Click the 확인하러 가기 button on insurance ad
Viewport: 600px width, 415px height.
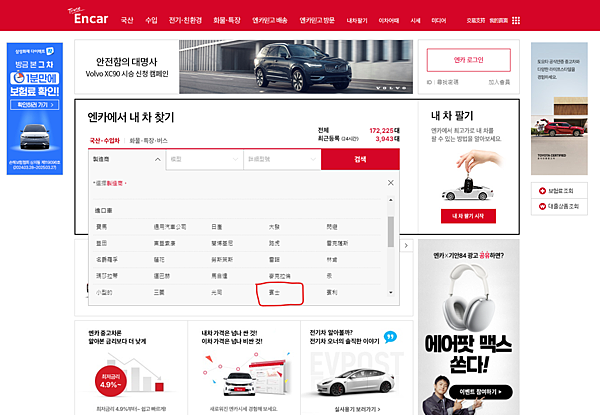pos(35,105)
